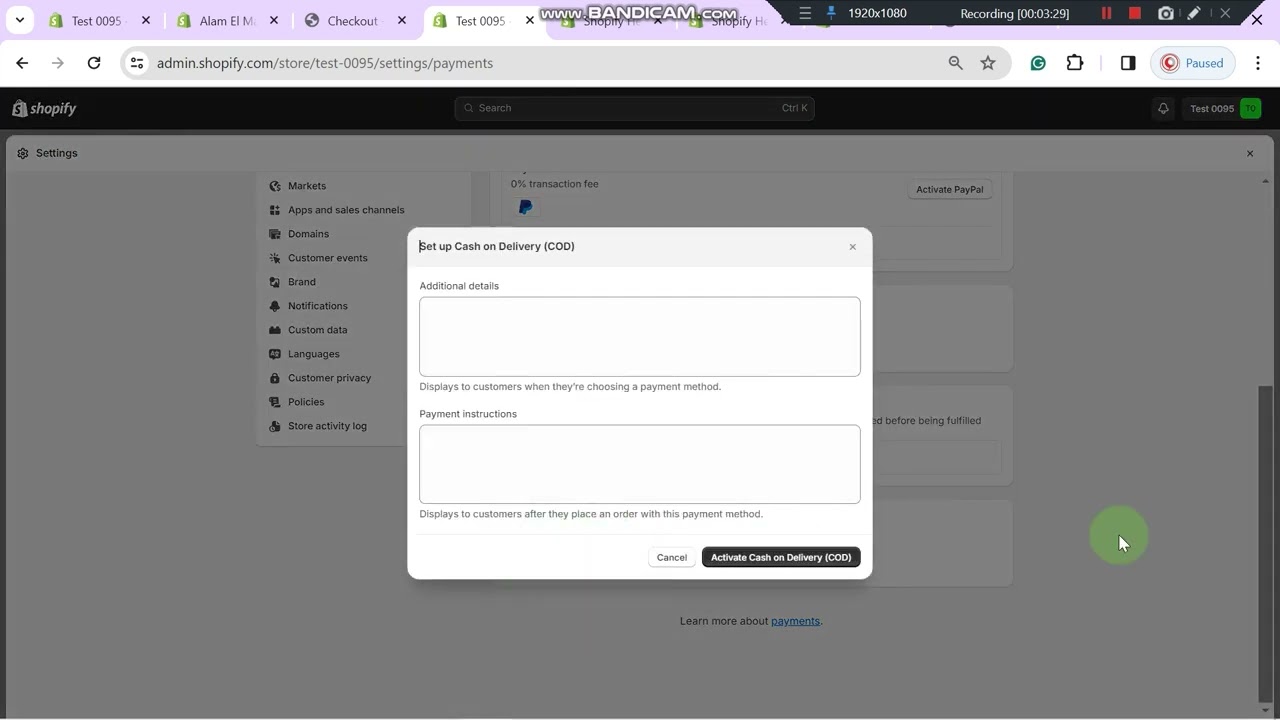Image resolution: width=1280 pixels, height=720 pixels.
Task: Stop the Bandicam recording
Action: (x=1135, y=13)
